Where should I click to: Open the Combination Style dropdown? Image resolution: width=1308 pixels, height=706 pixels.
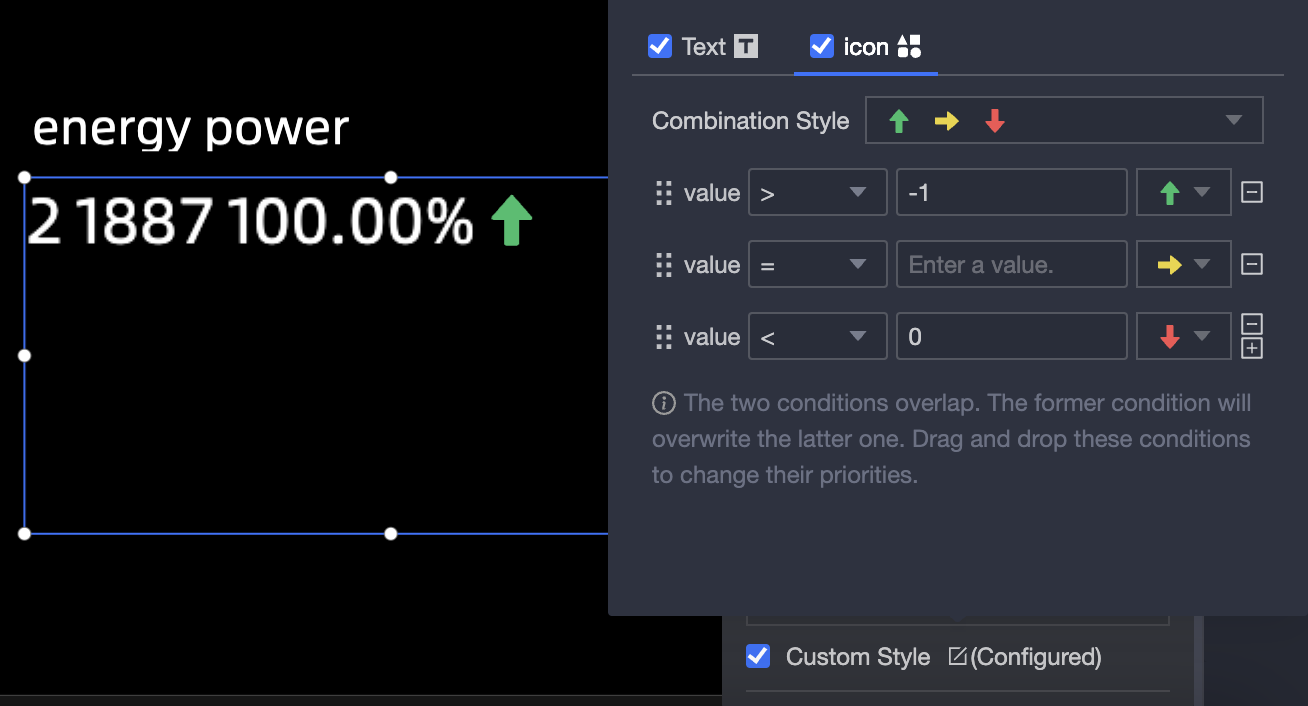pos(1063,120)
